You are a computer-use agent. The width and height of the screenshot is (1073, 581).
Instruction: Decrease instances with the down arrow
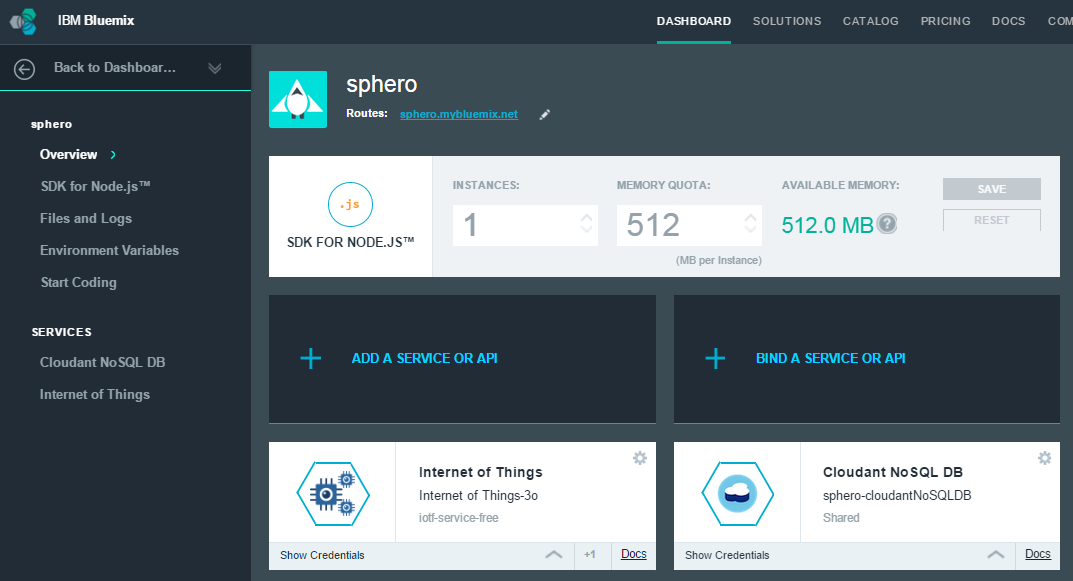click(x=586, y=229)
